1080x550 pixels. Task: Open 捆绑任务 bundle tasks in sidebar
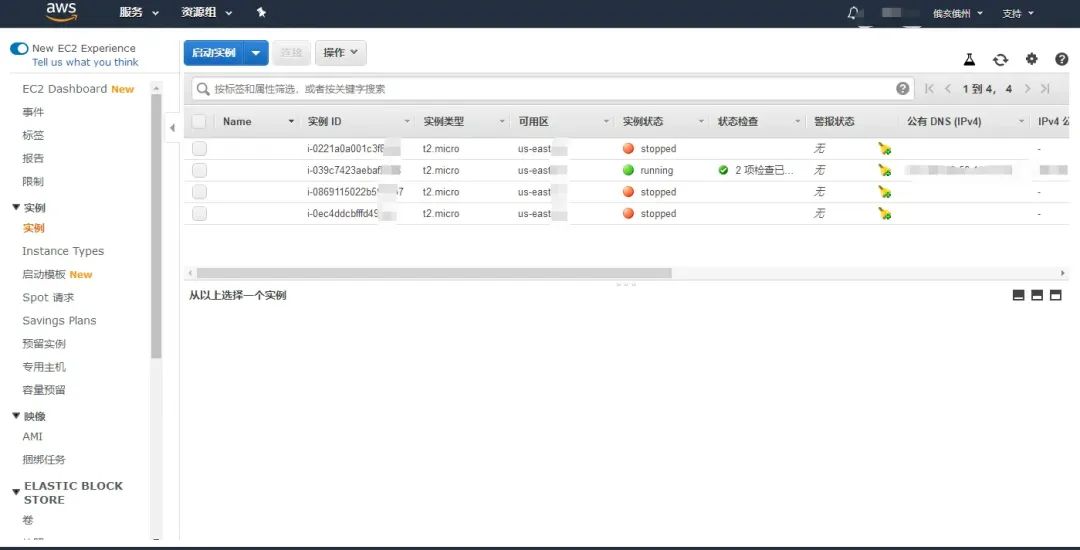(x=44, y=460)
